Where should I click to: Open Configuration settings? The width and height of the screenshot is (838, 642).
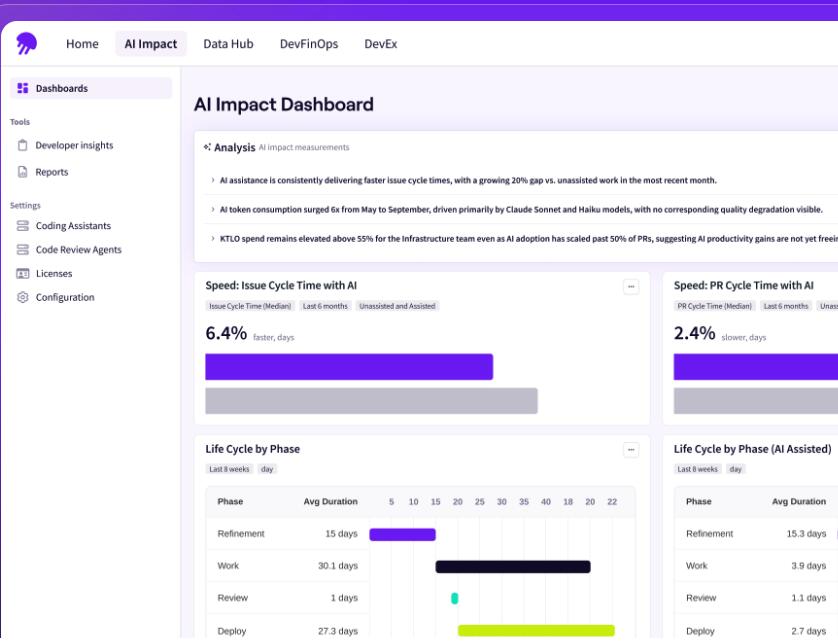(x=65, y=297)
